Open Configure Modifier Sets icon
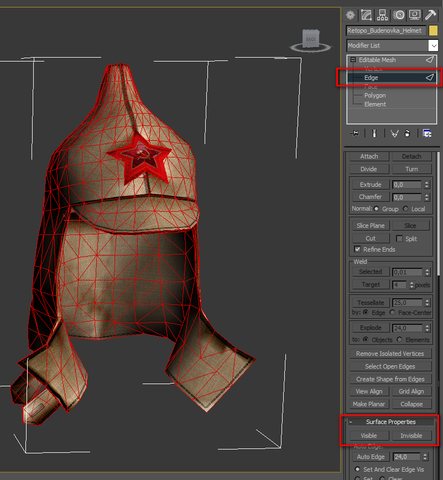443x480 pixels. pyautogui.click(x=427, y=134)
